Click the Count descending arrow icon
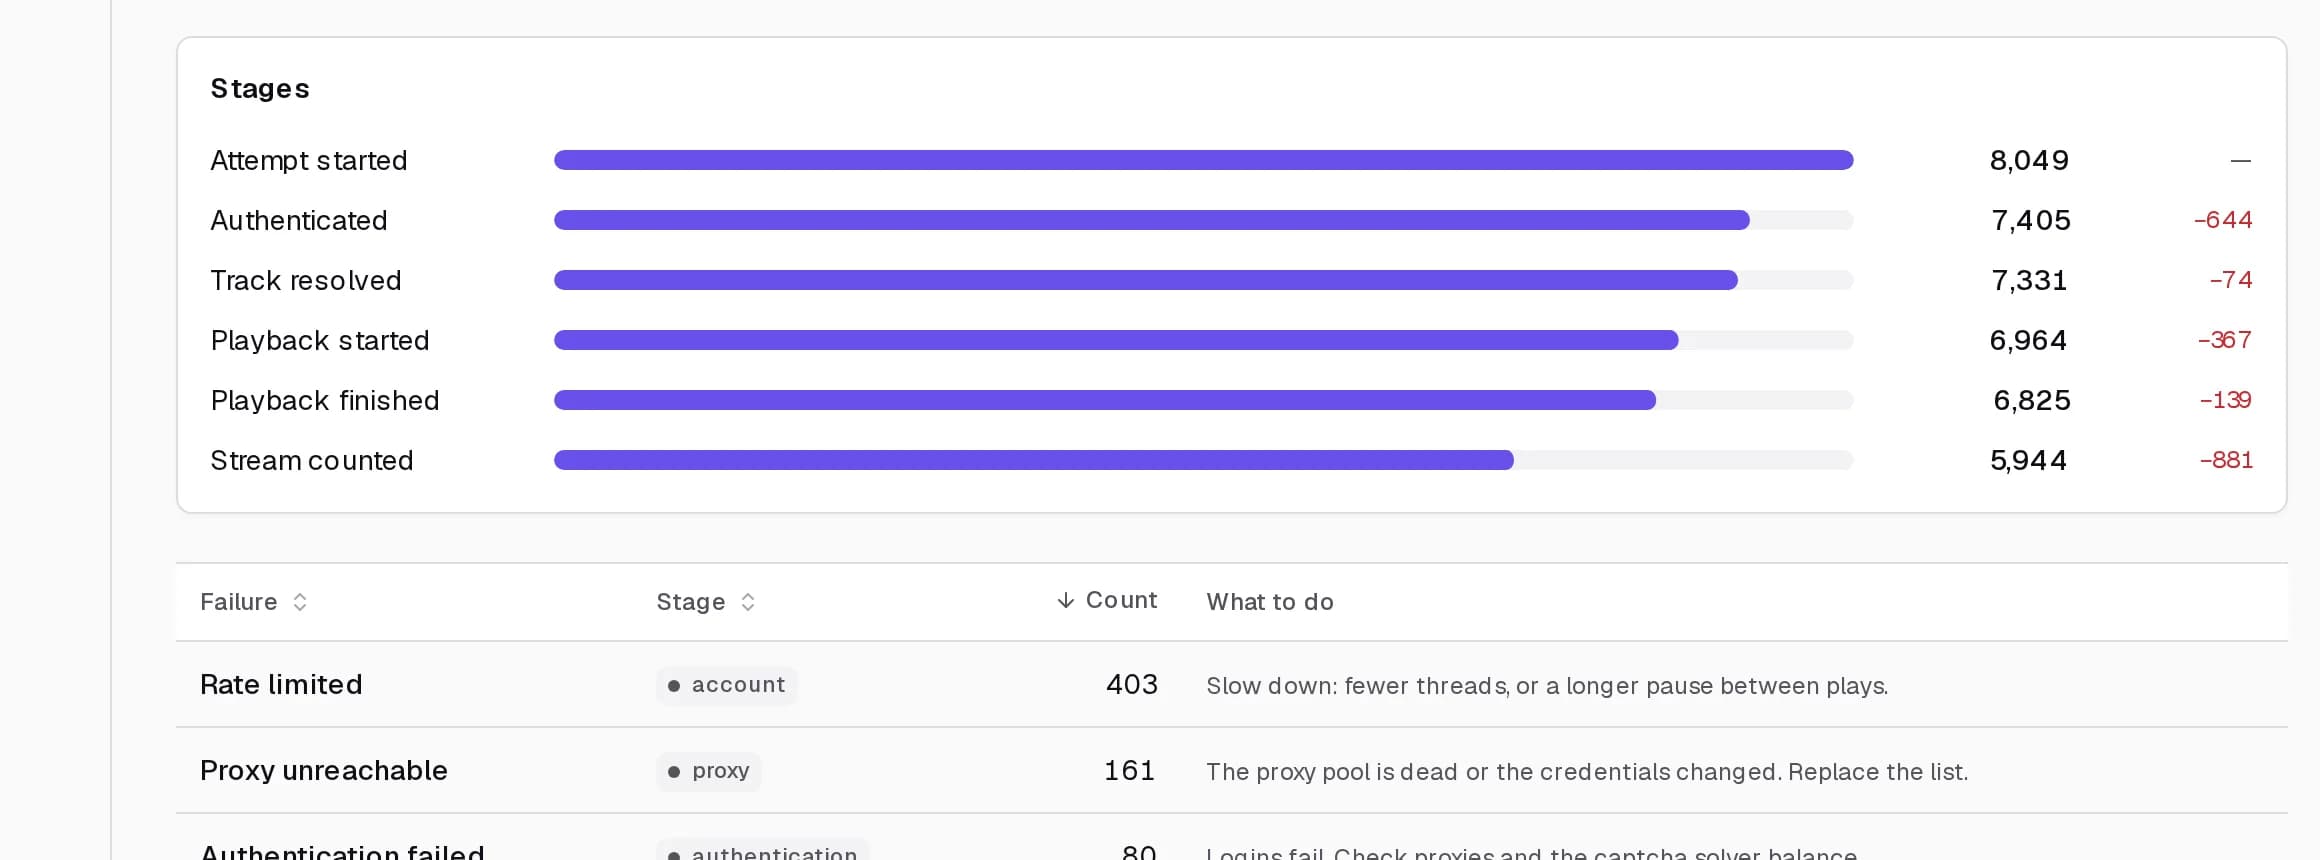This screenshot has width=2320, height=860. [1066, 600]
